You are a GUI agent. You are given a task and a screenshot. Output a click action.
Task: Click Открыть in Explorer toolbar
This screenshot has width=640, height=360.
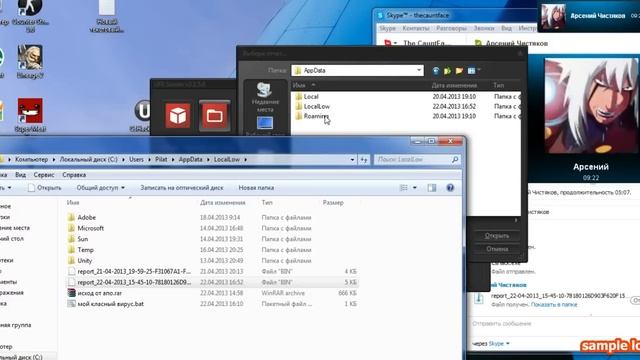tap(44, 188)
